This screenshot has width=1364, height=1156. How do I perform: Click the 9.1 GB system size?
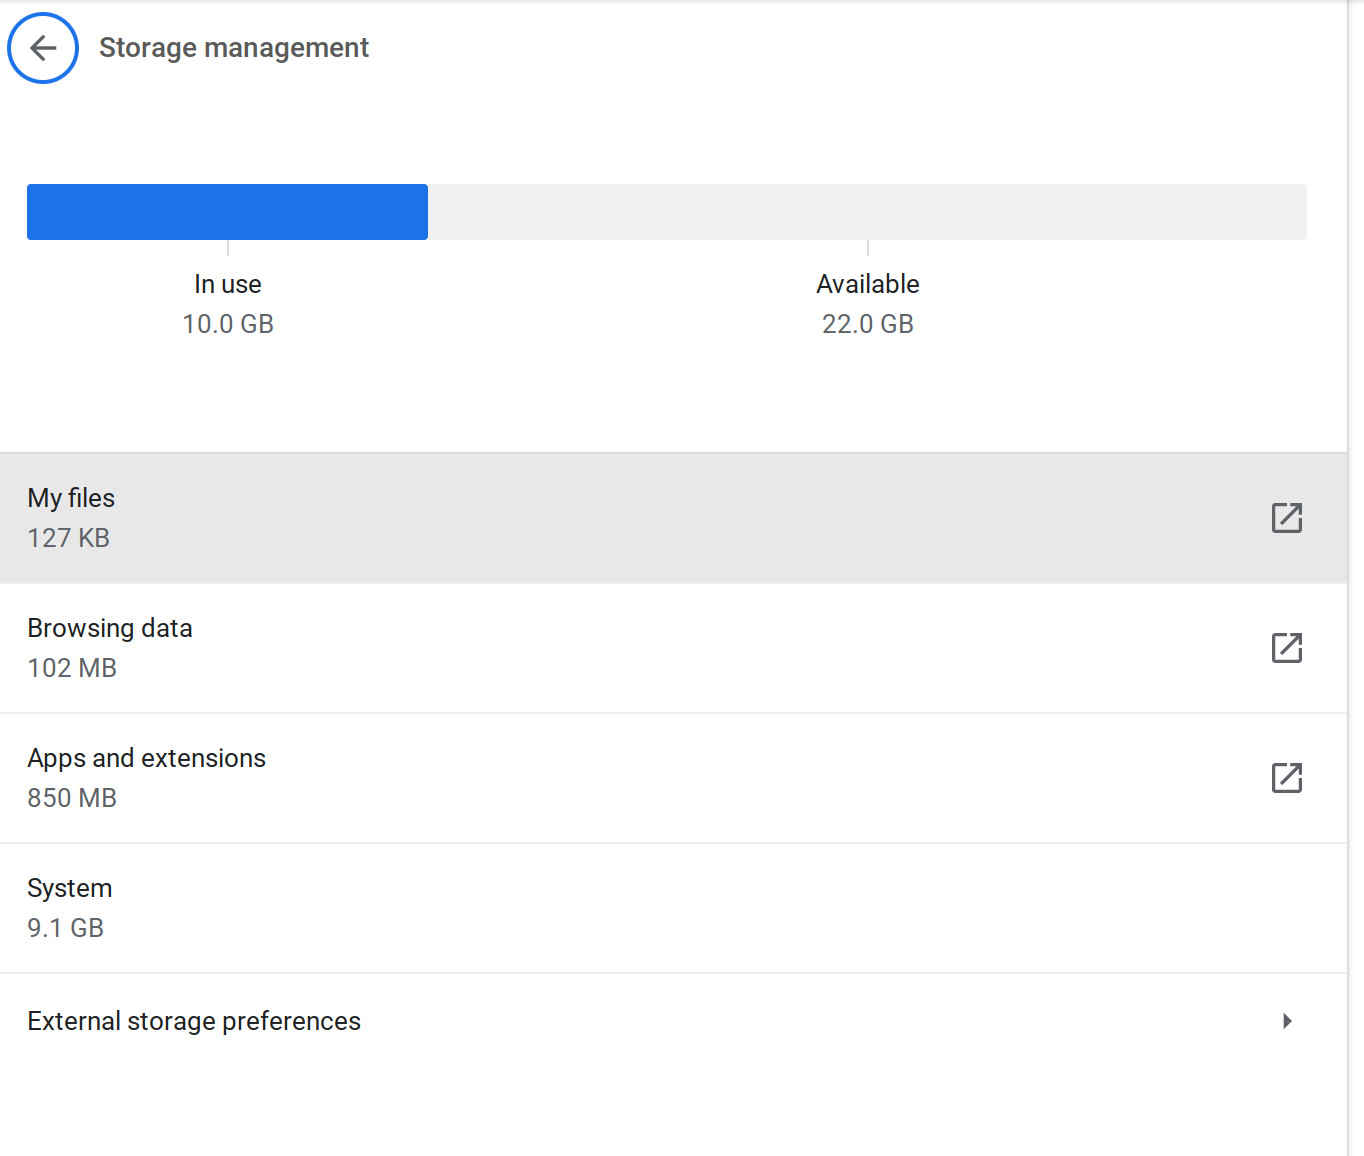tap(66, 928)
